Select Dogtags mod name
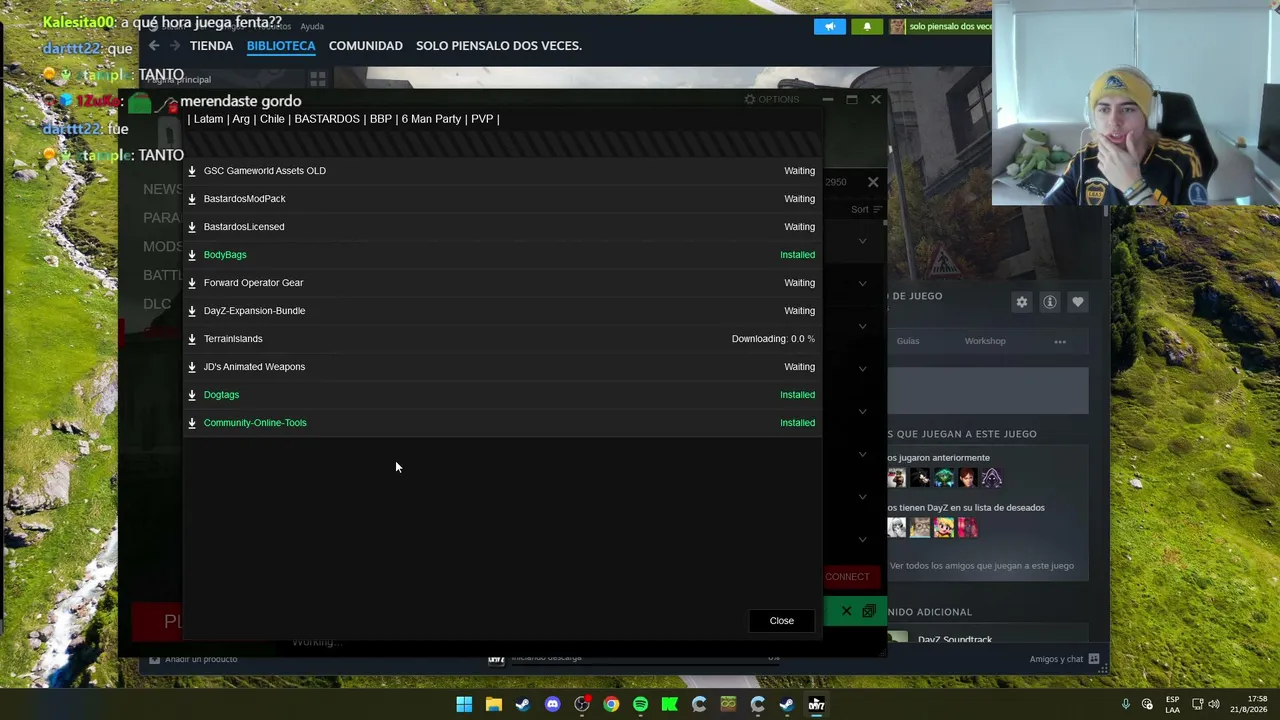 click(221, 395)
